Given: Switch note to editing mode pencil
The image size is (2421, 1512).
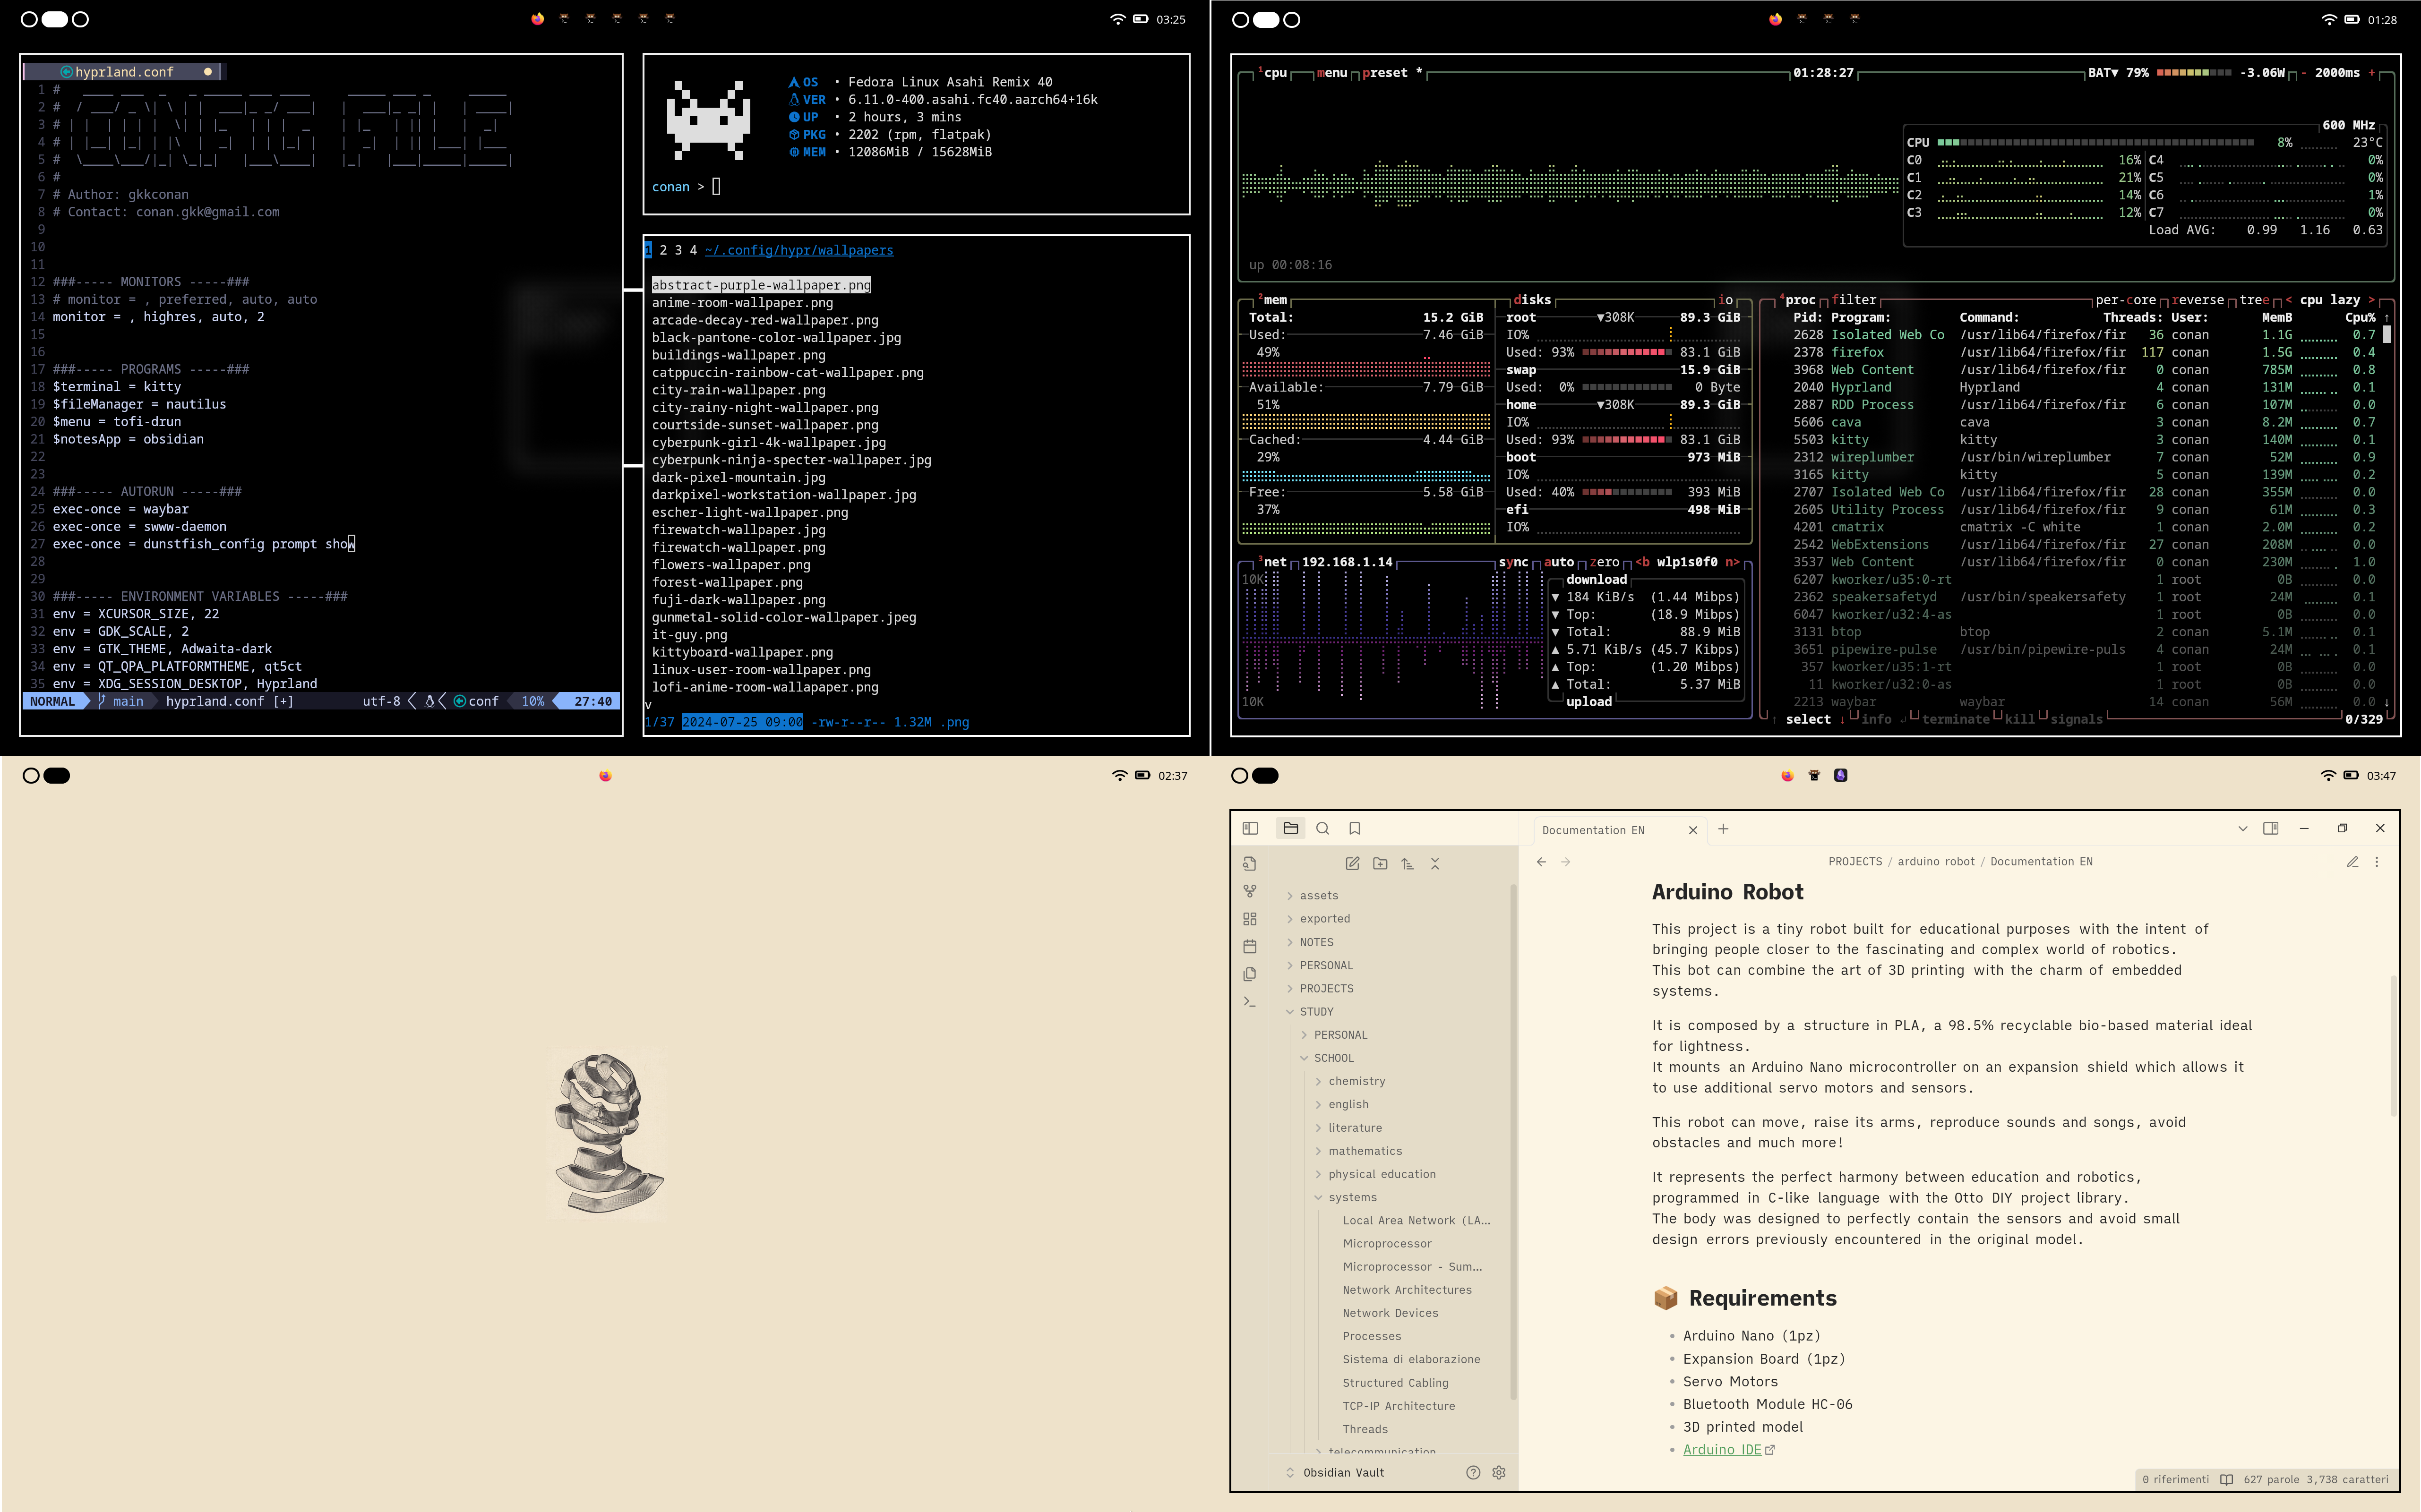Looking at the screenshot, I should [x=2352, y=861].
